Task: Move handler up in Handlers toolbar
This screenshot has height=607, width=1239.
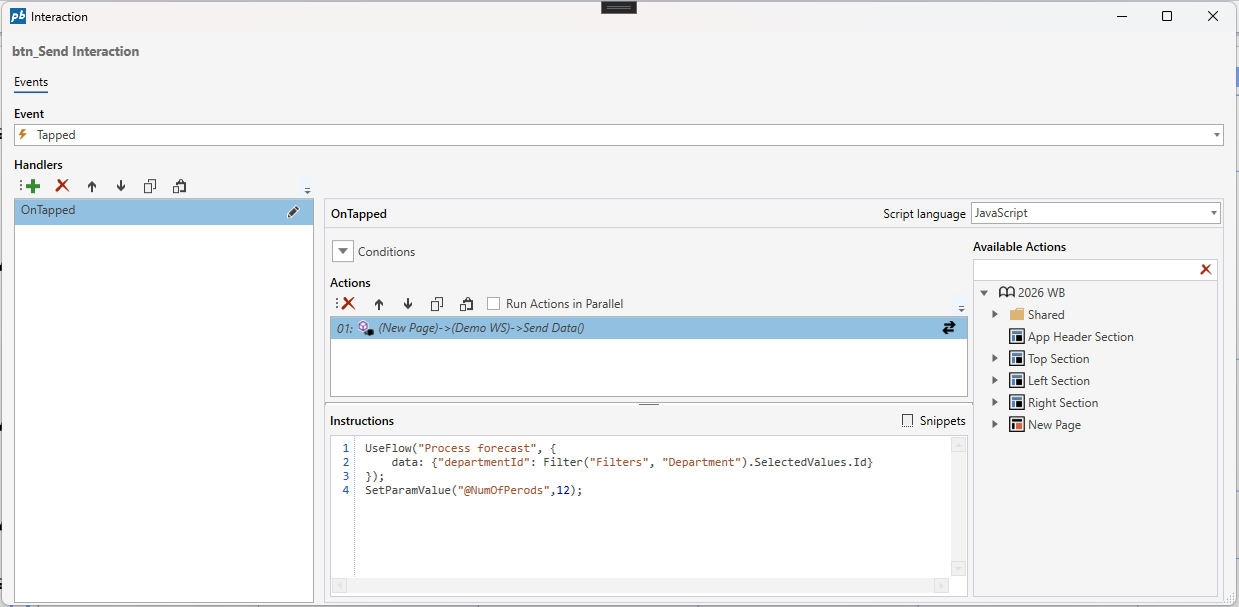Action: tap(92, 186)
